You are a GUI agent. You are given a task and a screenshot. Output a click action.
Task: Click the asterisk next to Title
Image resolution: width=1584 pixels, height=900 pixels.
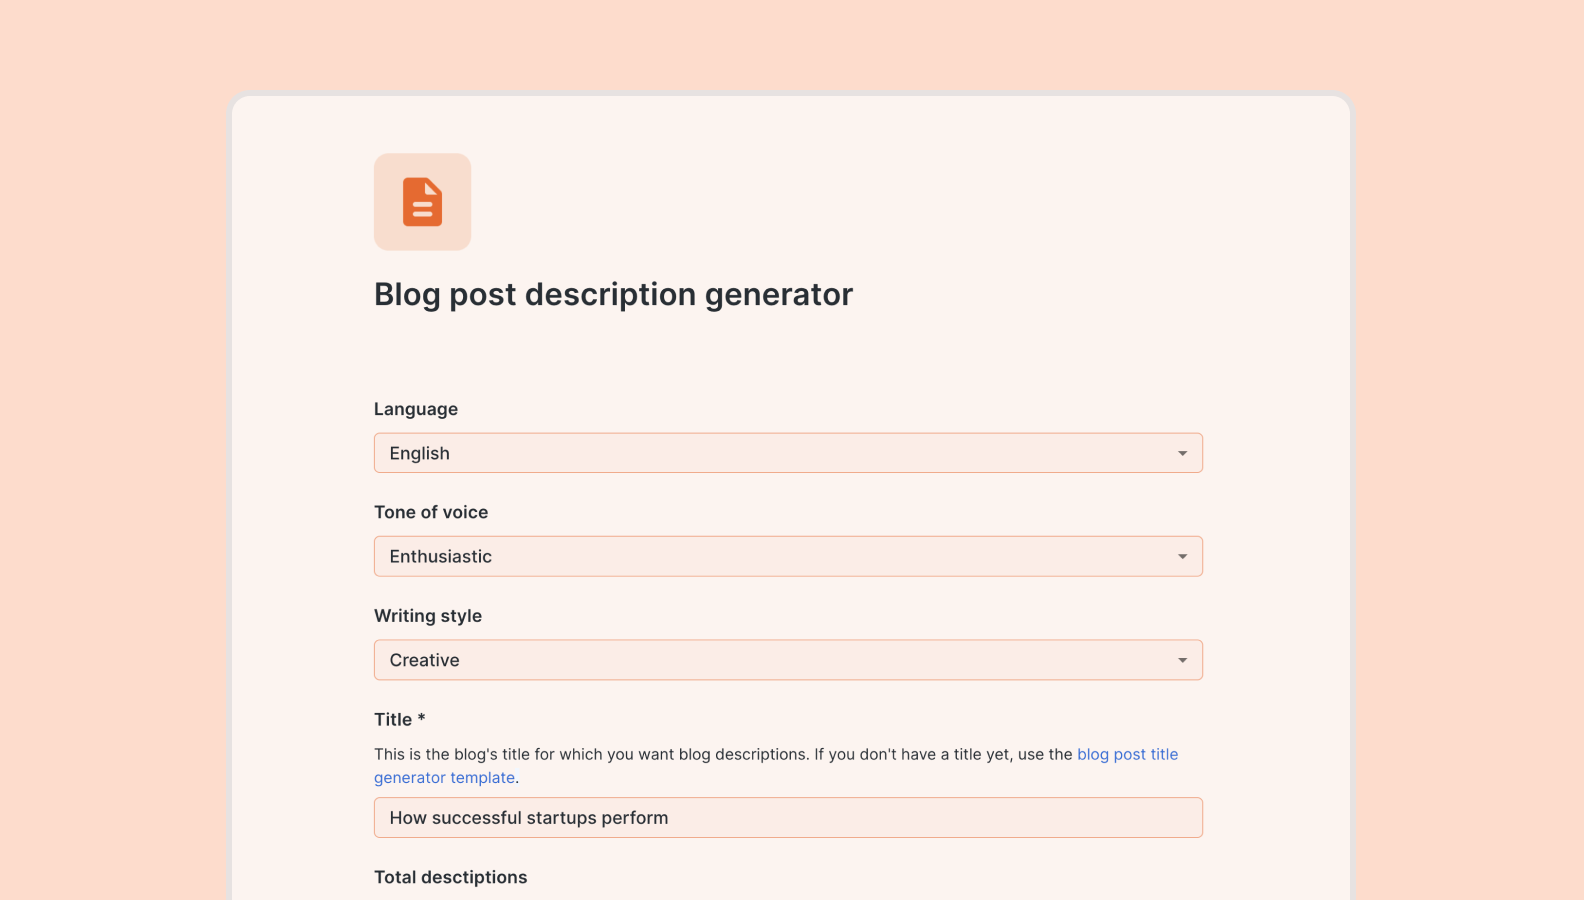click(422, 718)
